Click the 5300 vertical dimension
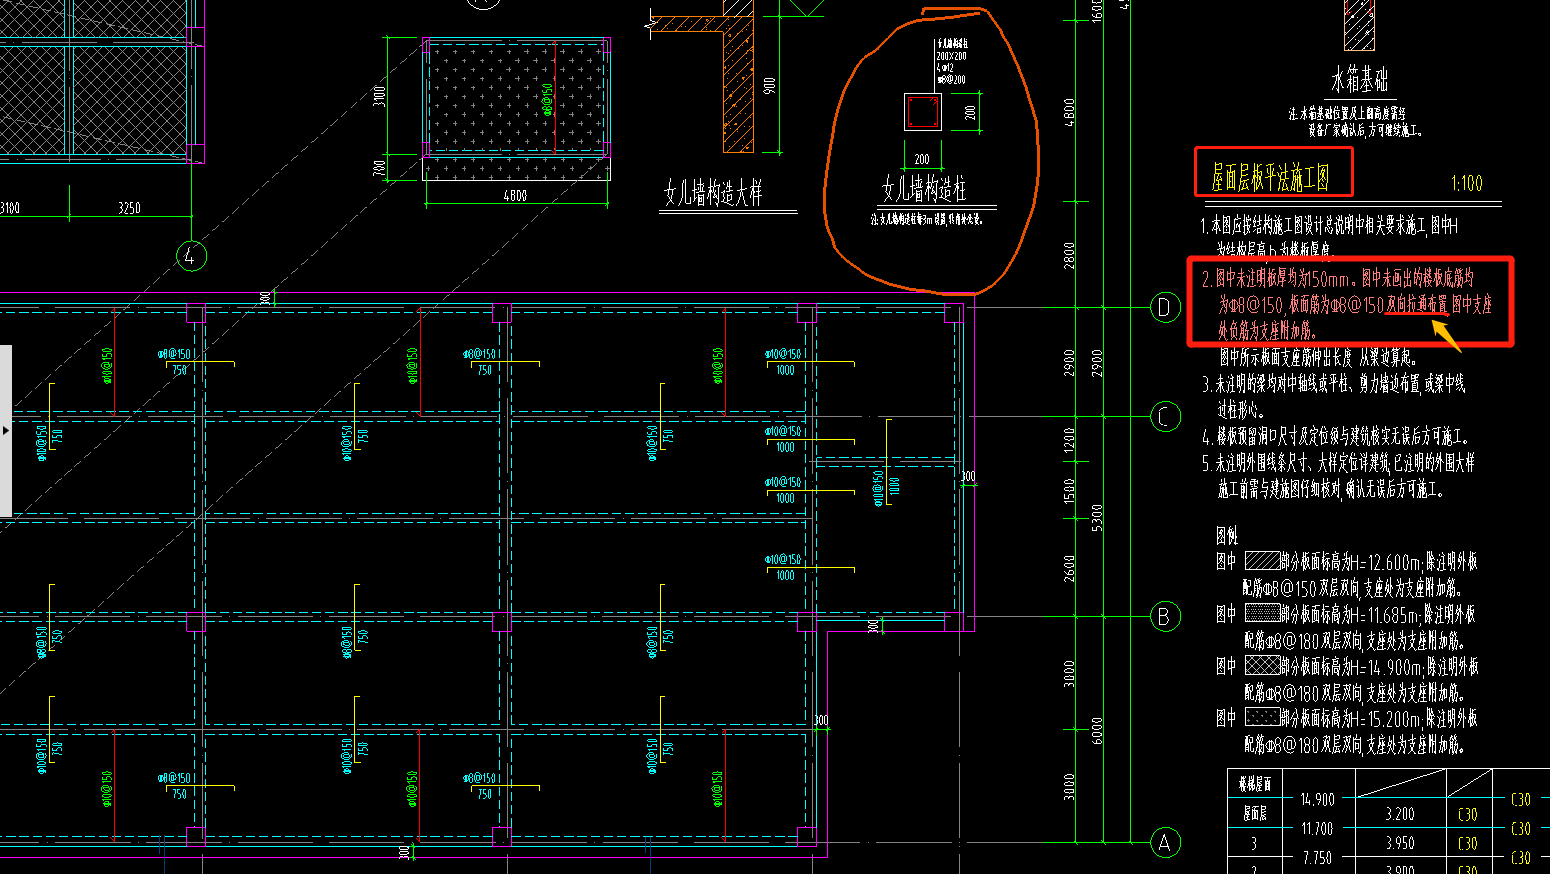 tap(1098, 518)
